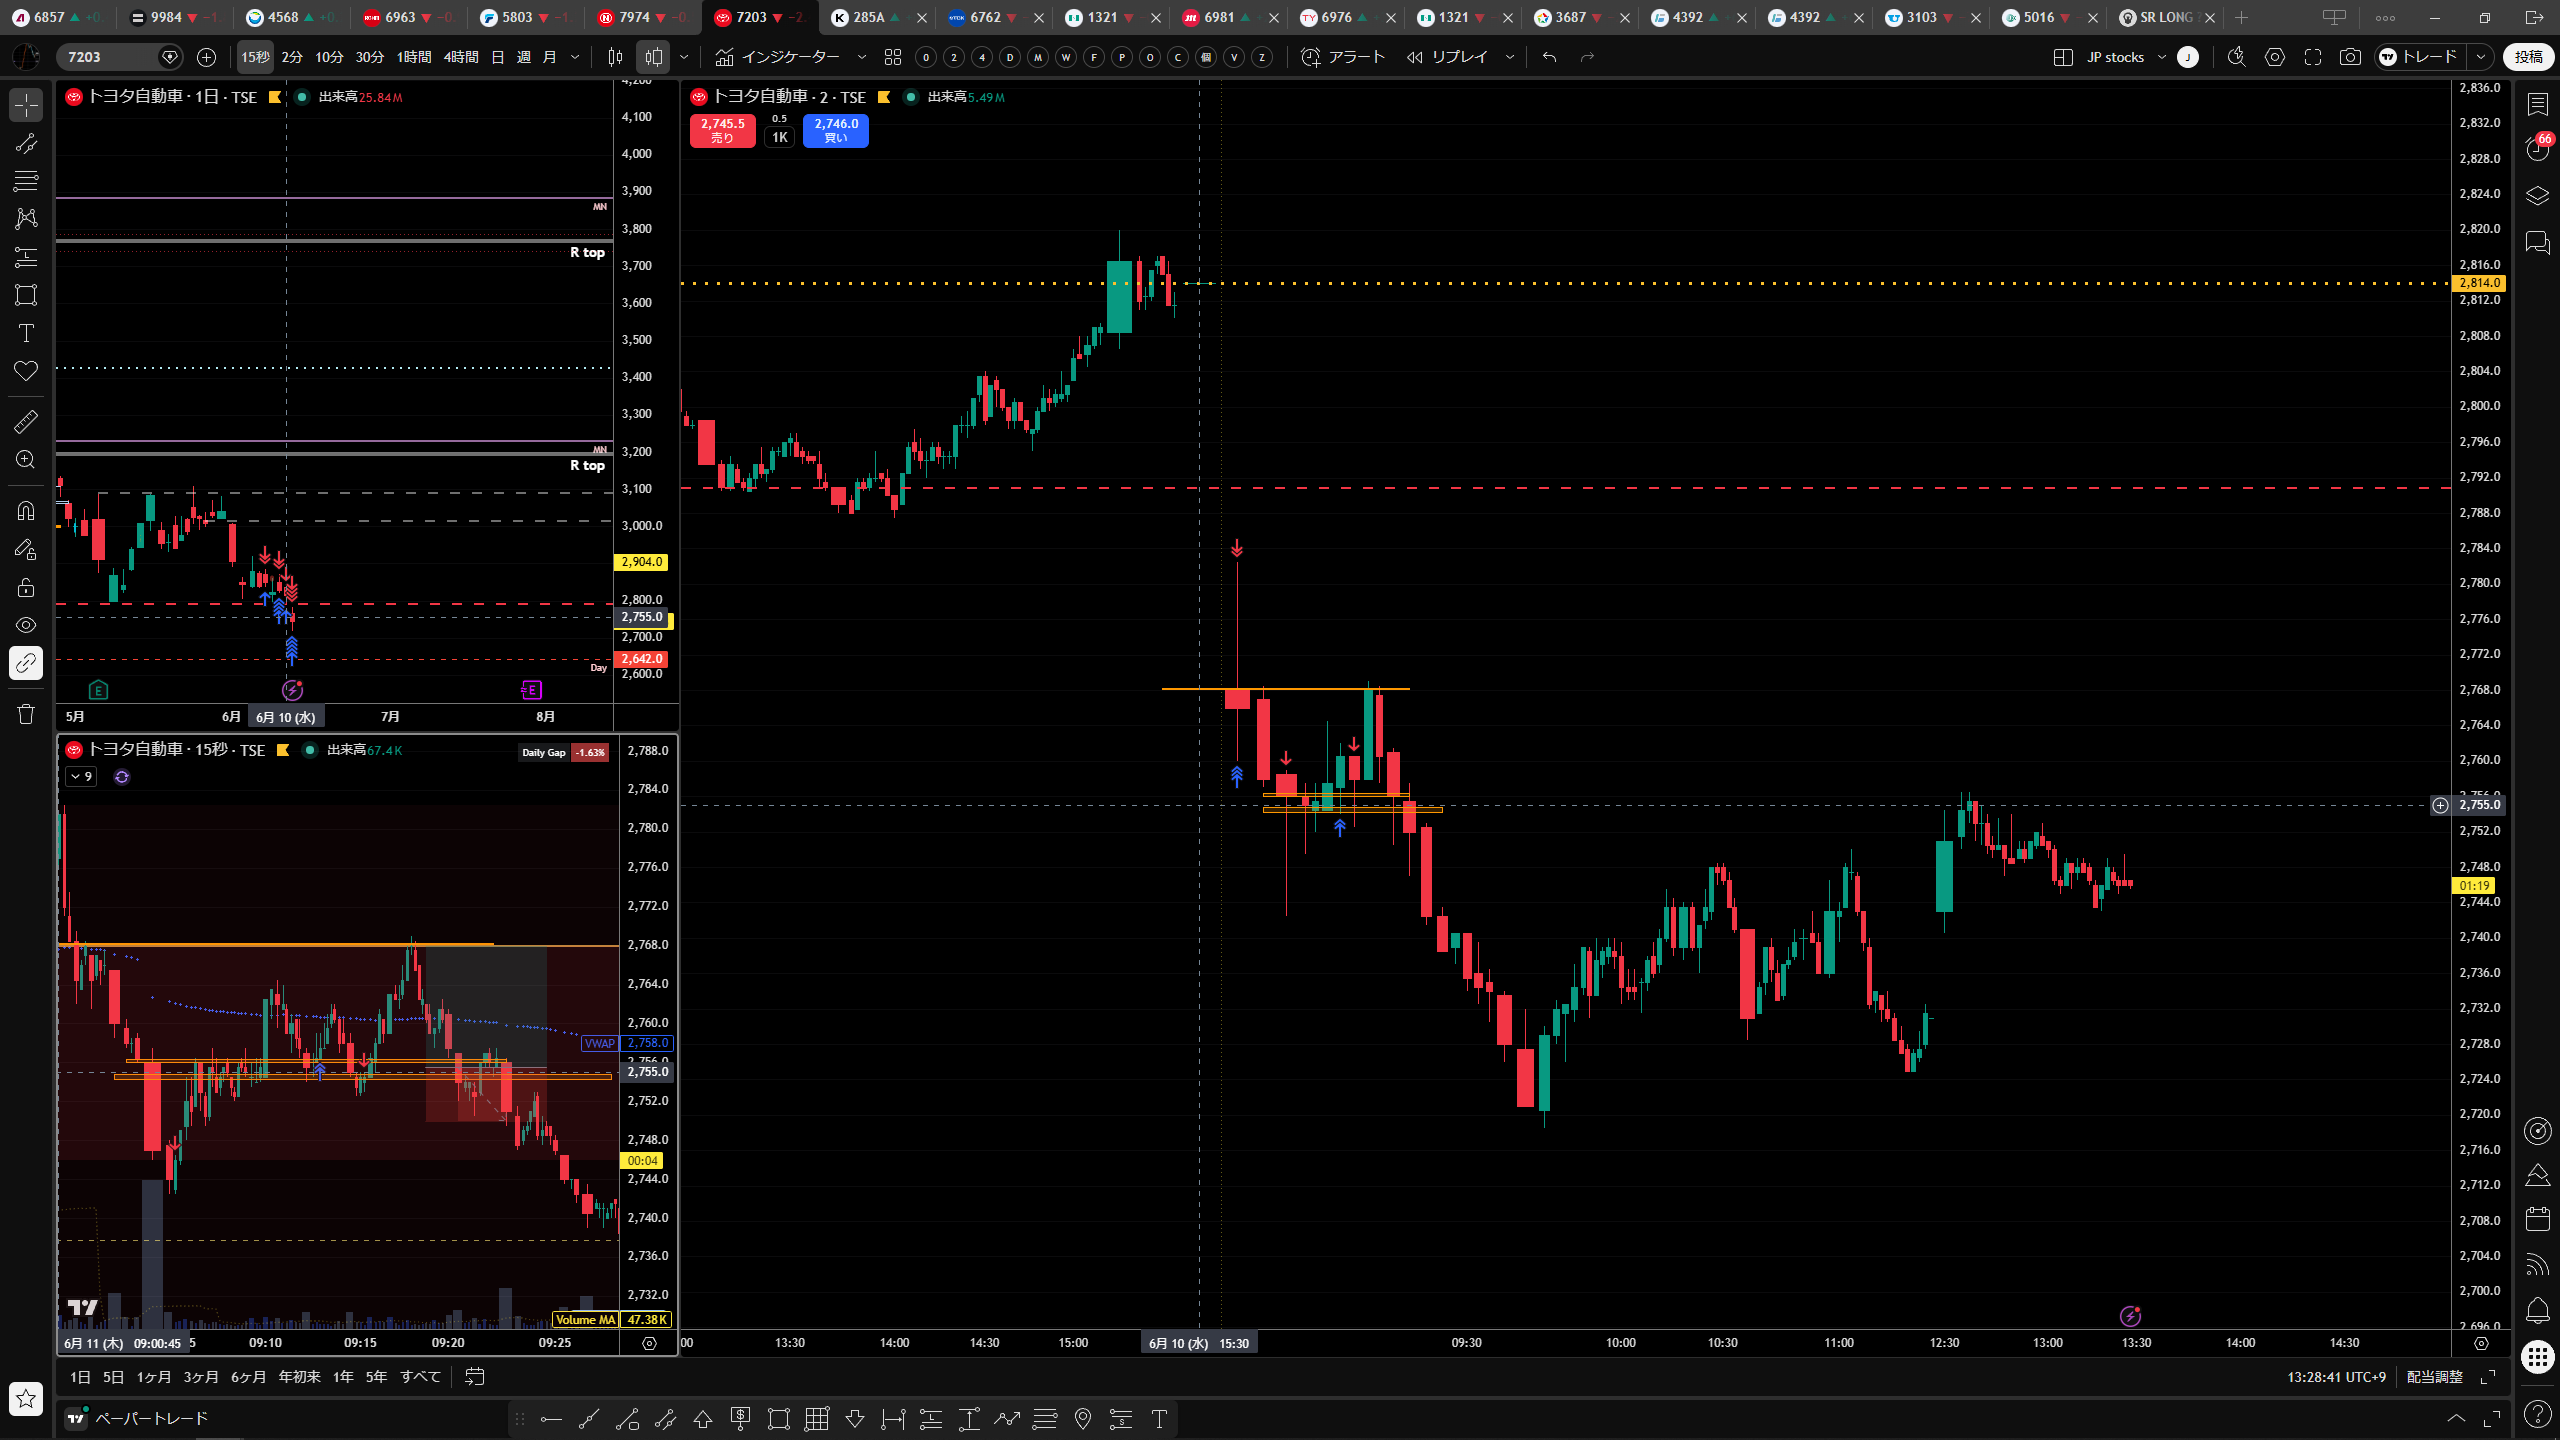Image resolution: width=2560 pixels, height=1440 pixels.
Task: Click the order quantity 1K box
Action: pos(779,137)
